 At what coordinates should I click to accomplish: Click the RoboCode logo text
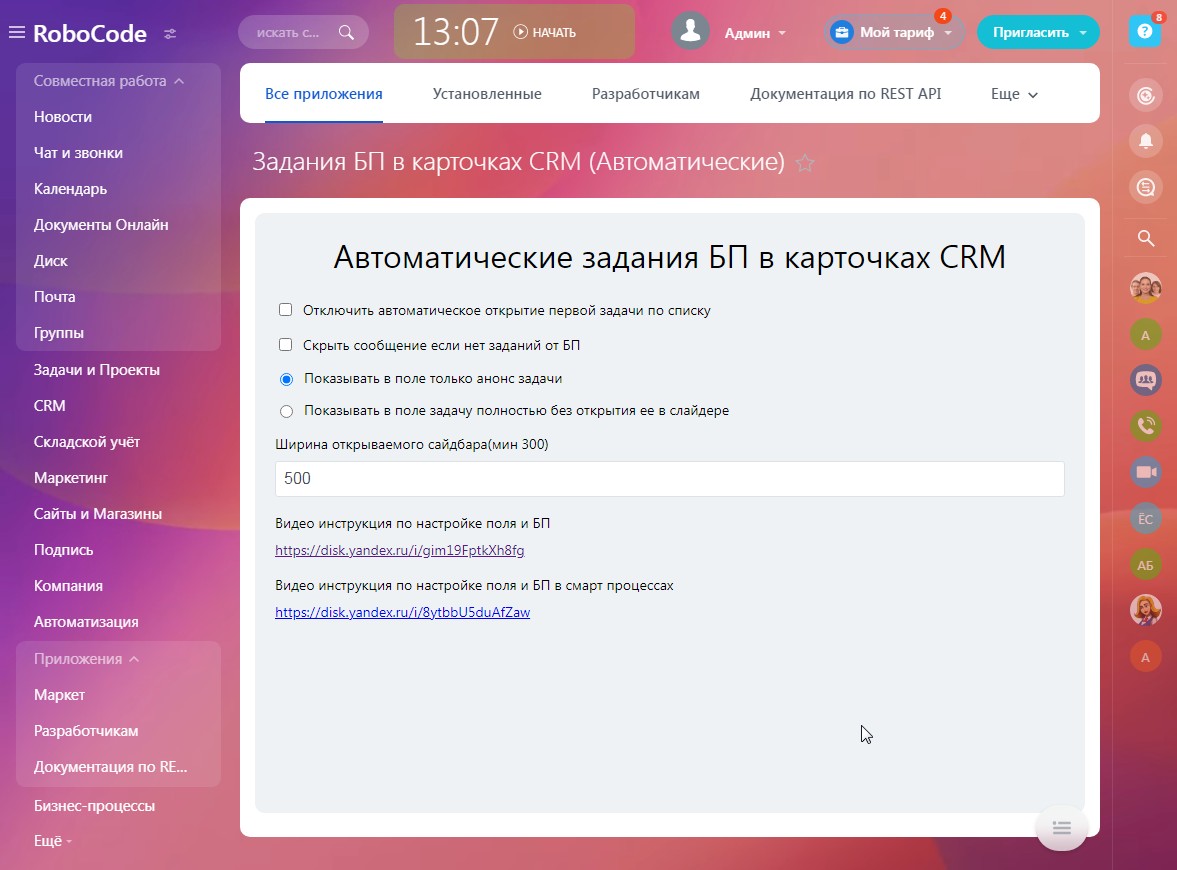coord(90,34)
